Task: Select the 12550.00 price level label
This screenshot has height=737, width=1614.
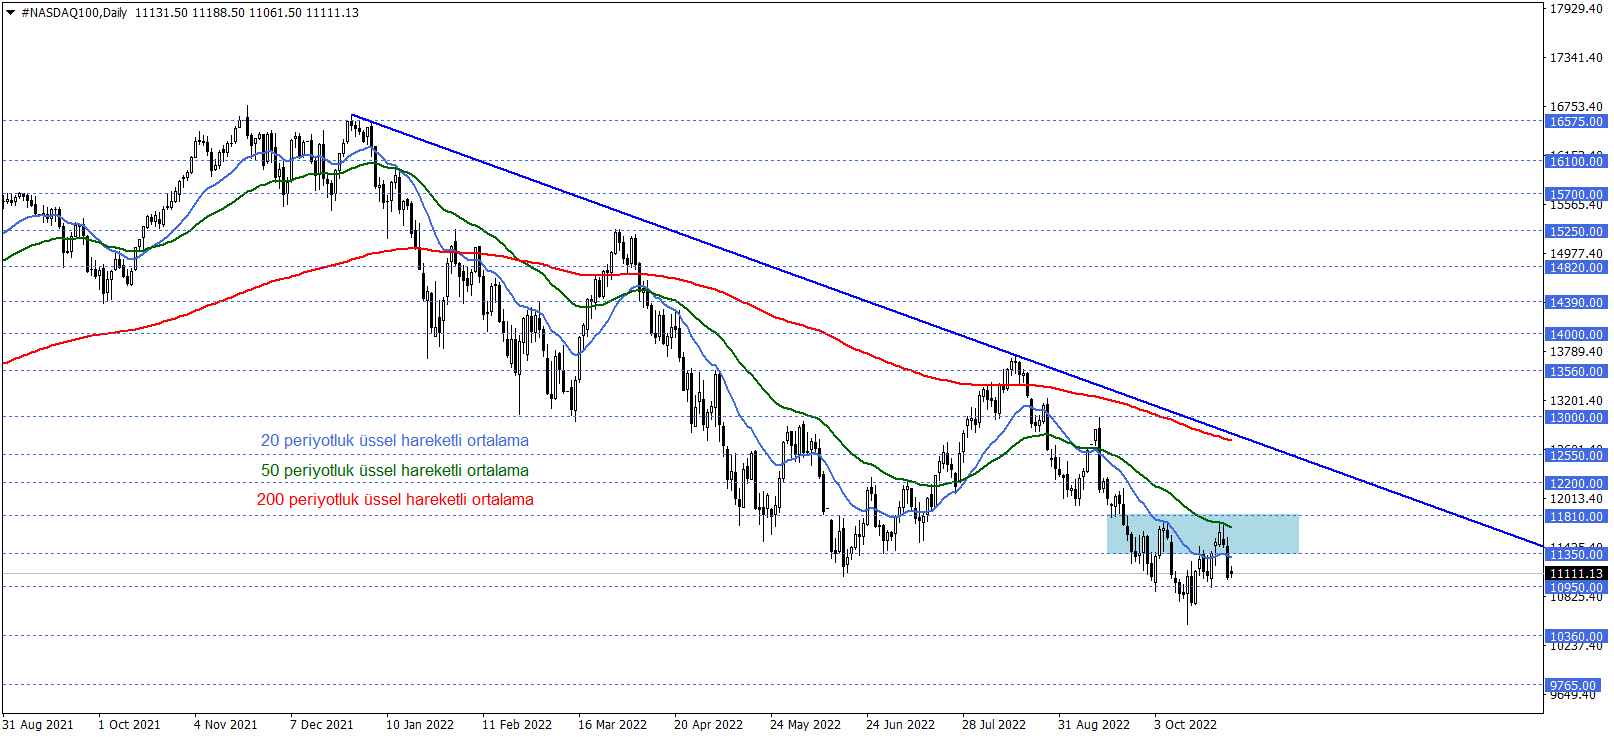Action: (x=1575, y=456)
